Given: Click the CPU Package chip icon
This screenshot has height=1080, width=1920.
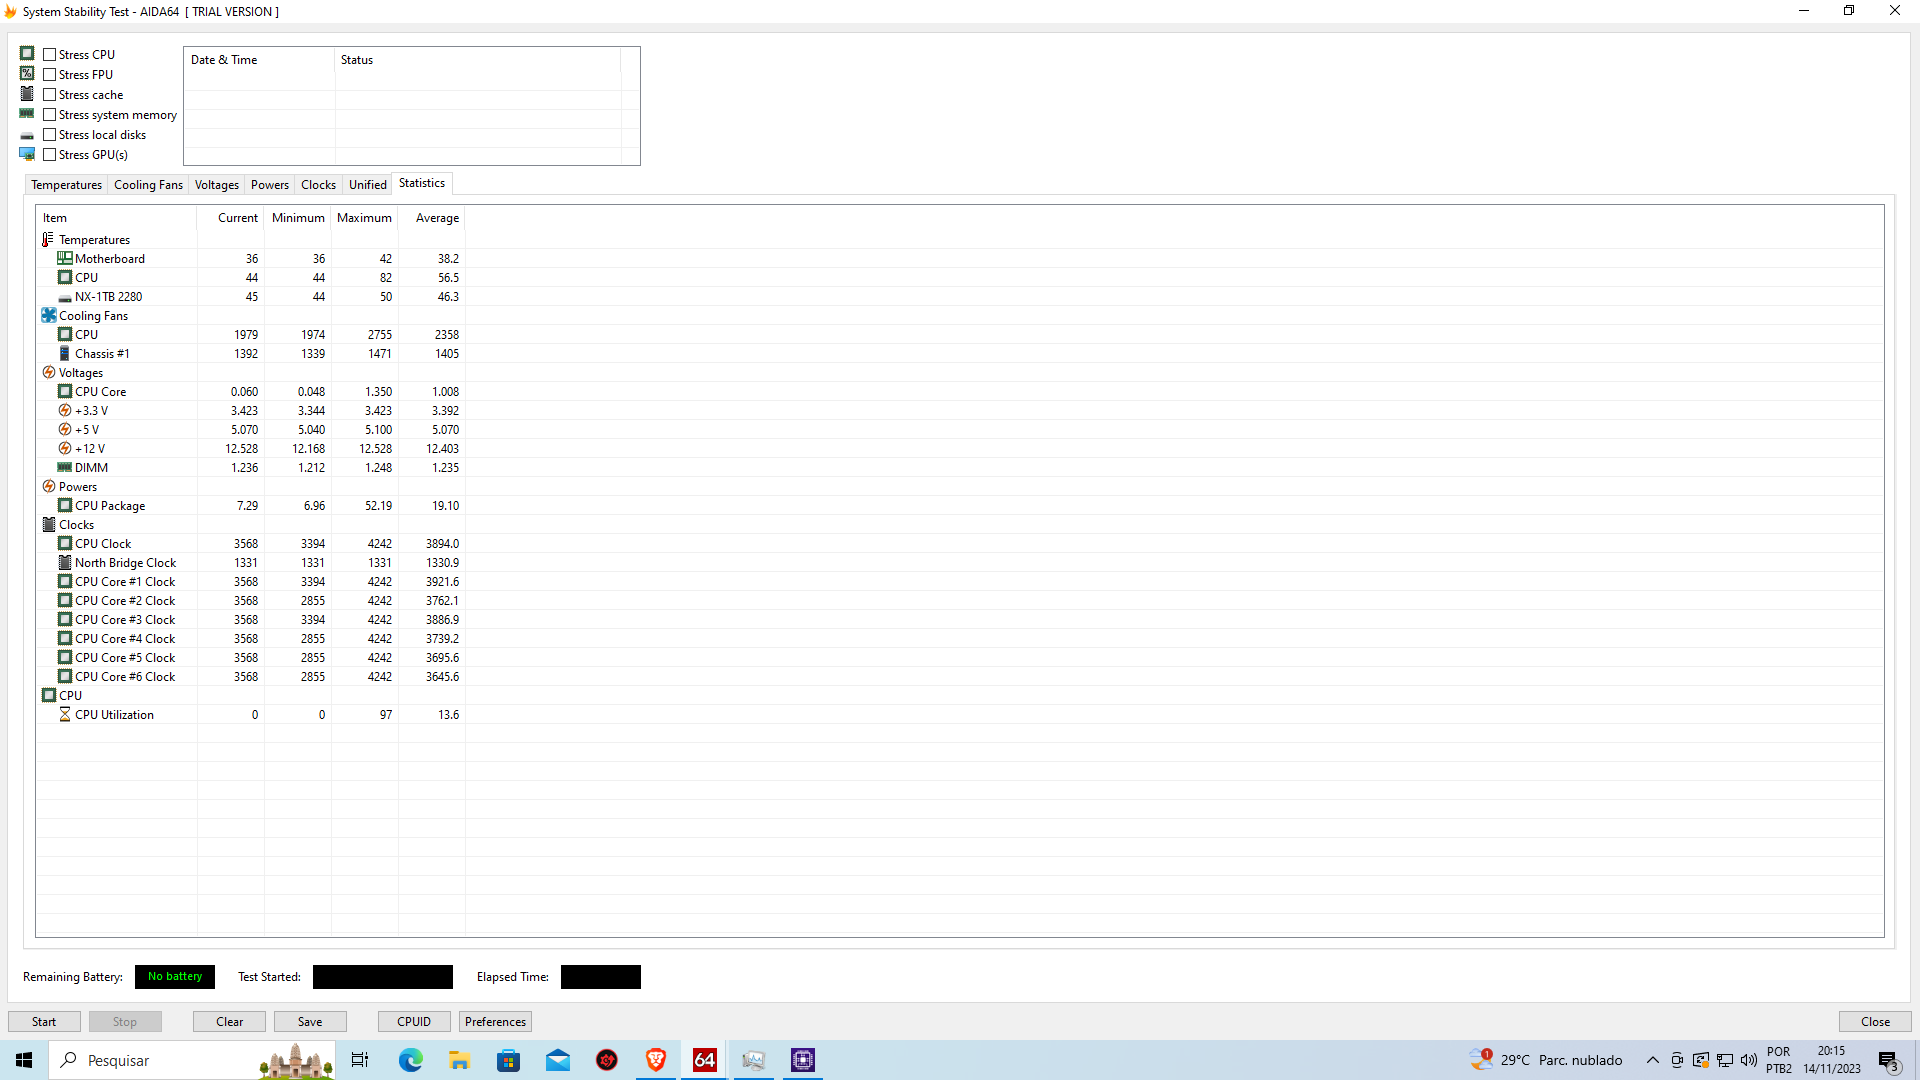Looking at the screenshot, I should [x=65, y=506].
